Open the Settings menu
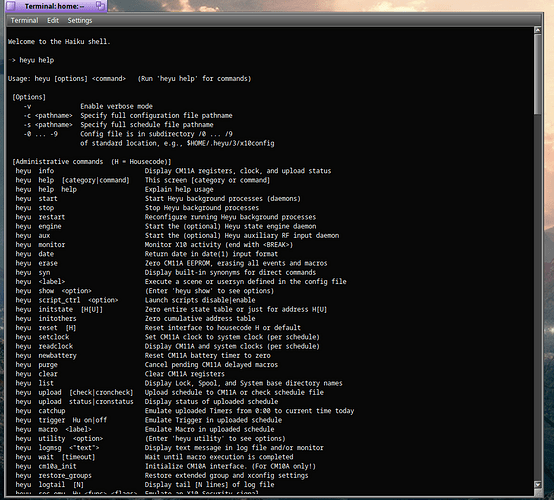Viewport: 554px width, 500px height. click(80, 20)
